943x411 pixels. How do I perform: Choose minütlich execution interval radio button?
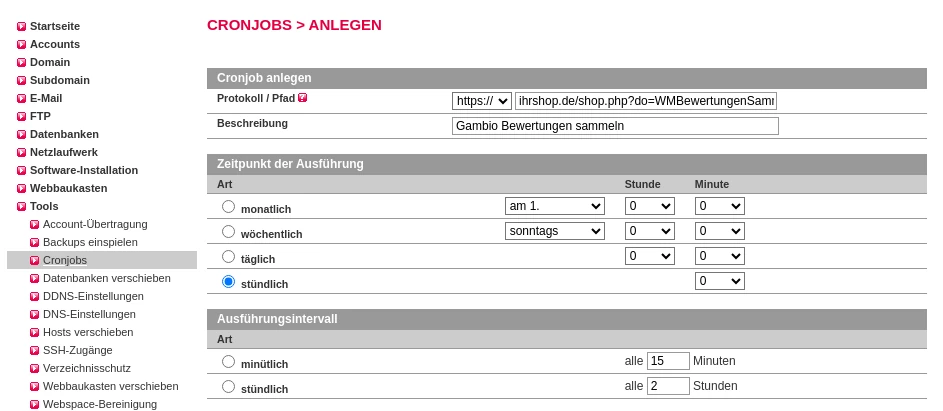pyautogui.click(x=228, y=361)
